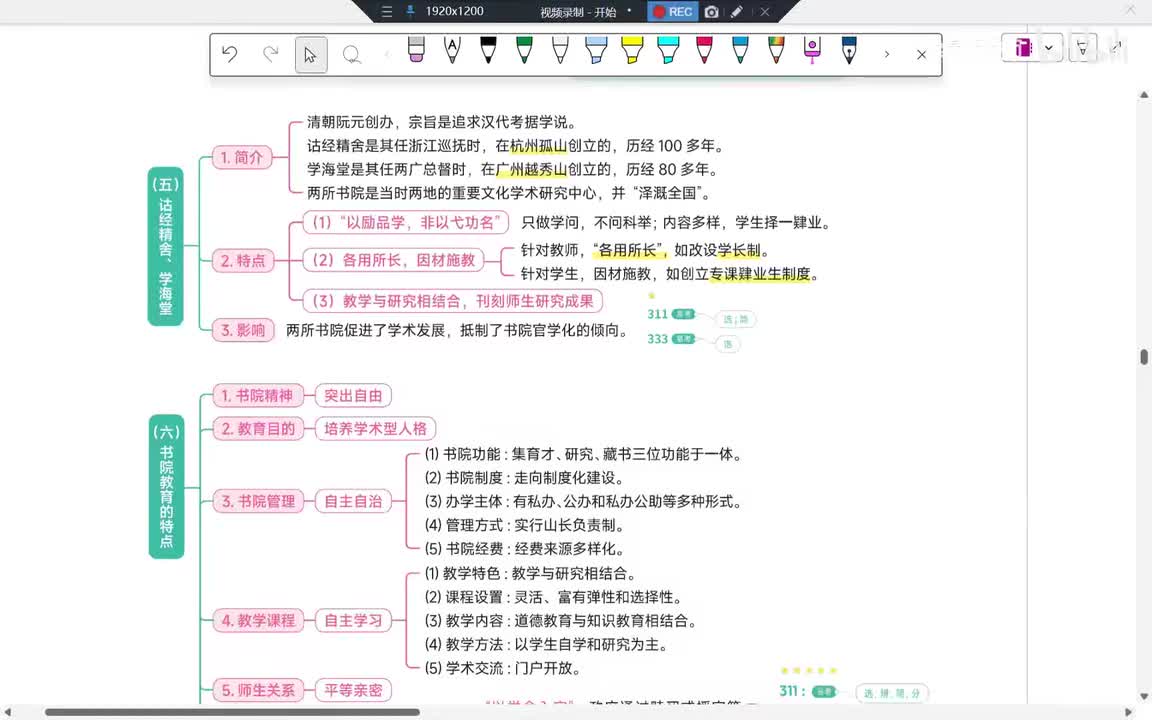The height and width of the screenshot is (720, 1152).
Task: Activate the lasso select tool
Action: pos(352,55)
